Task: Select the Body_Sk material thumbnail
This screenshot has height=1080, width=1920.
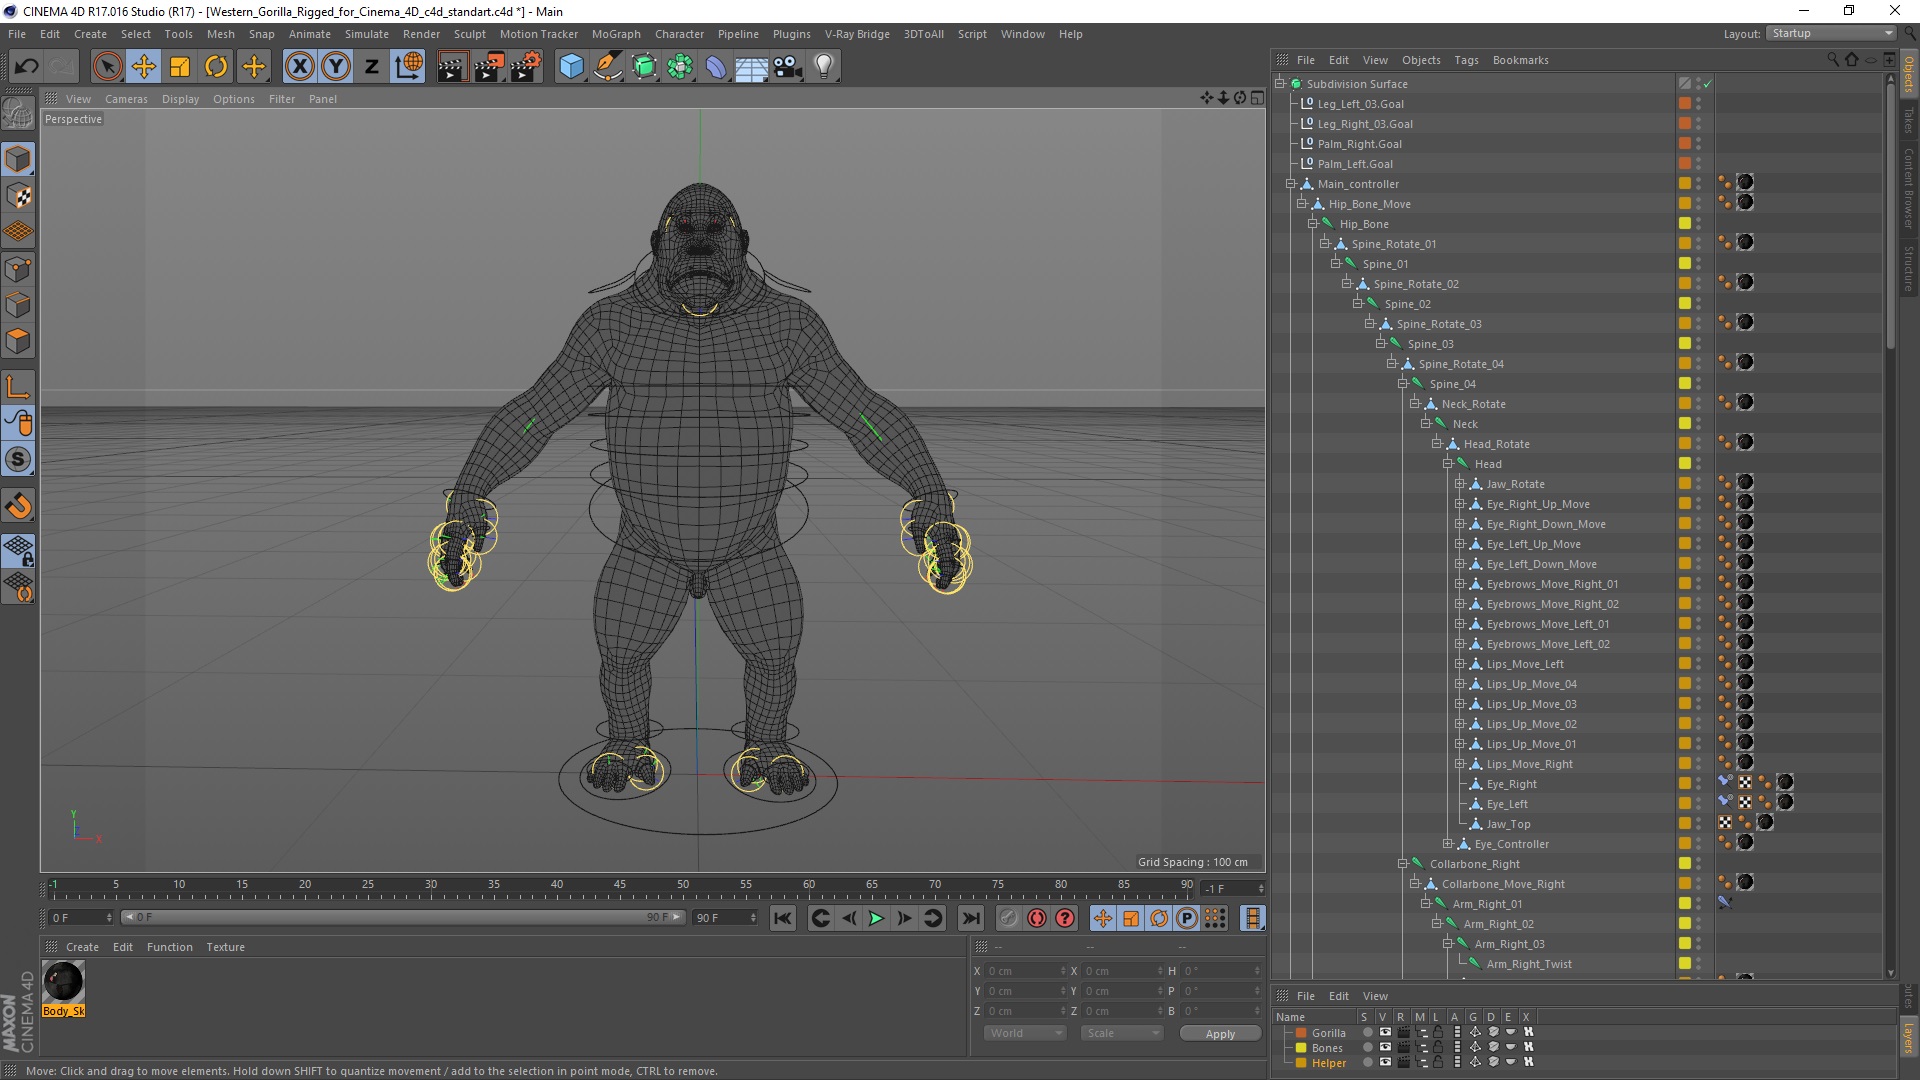Action: point(64,982)
